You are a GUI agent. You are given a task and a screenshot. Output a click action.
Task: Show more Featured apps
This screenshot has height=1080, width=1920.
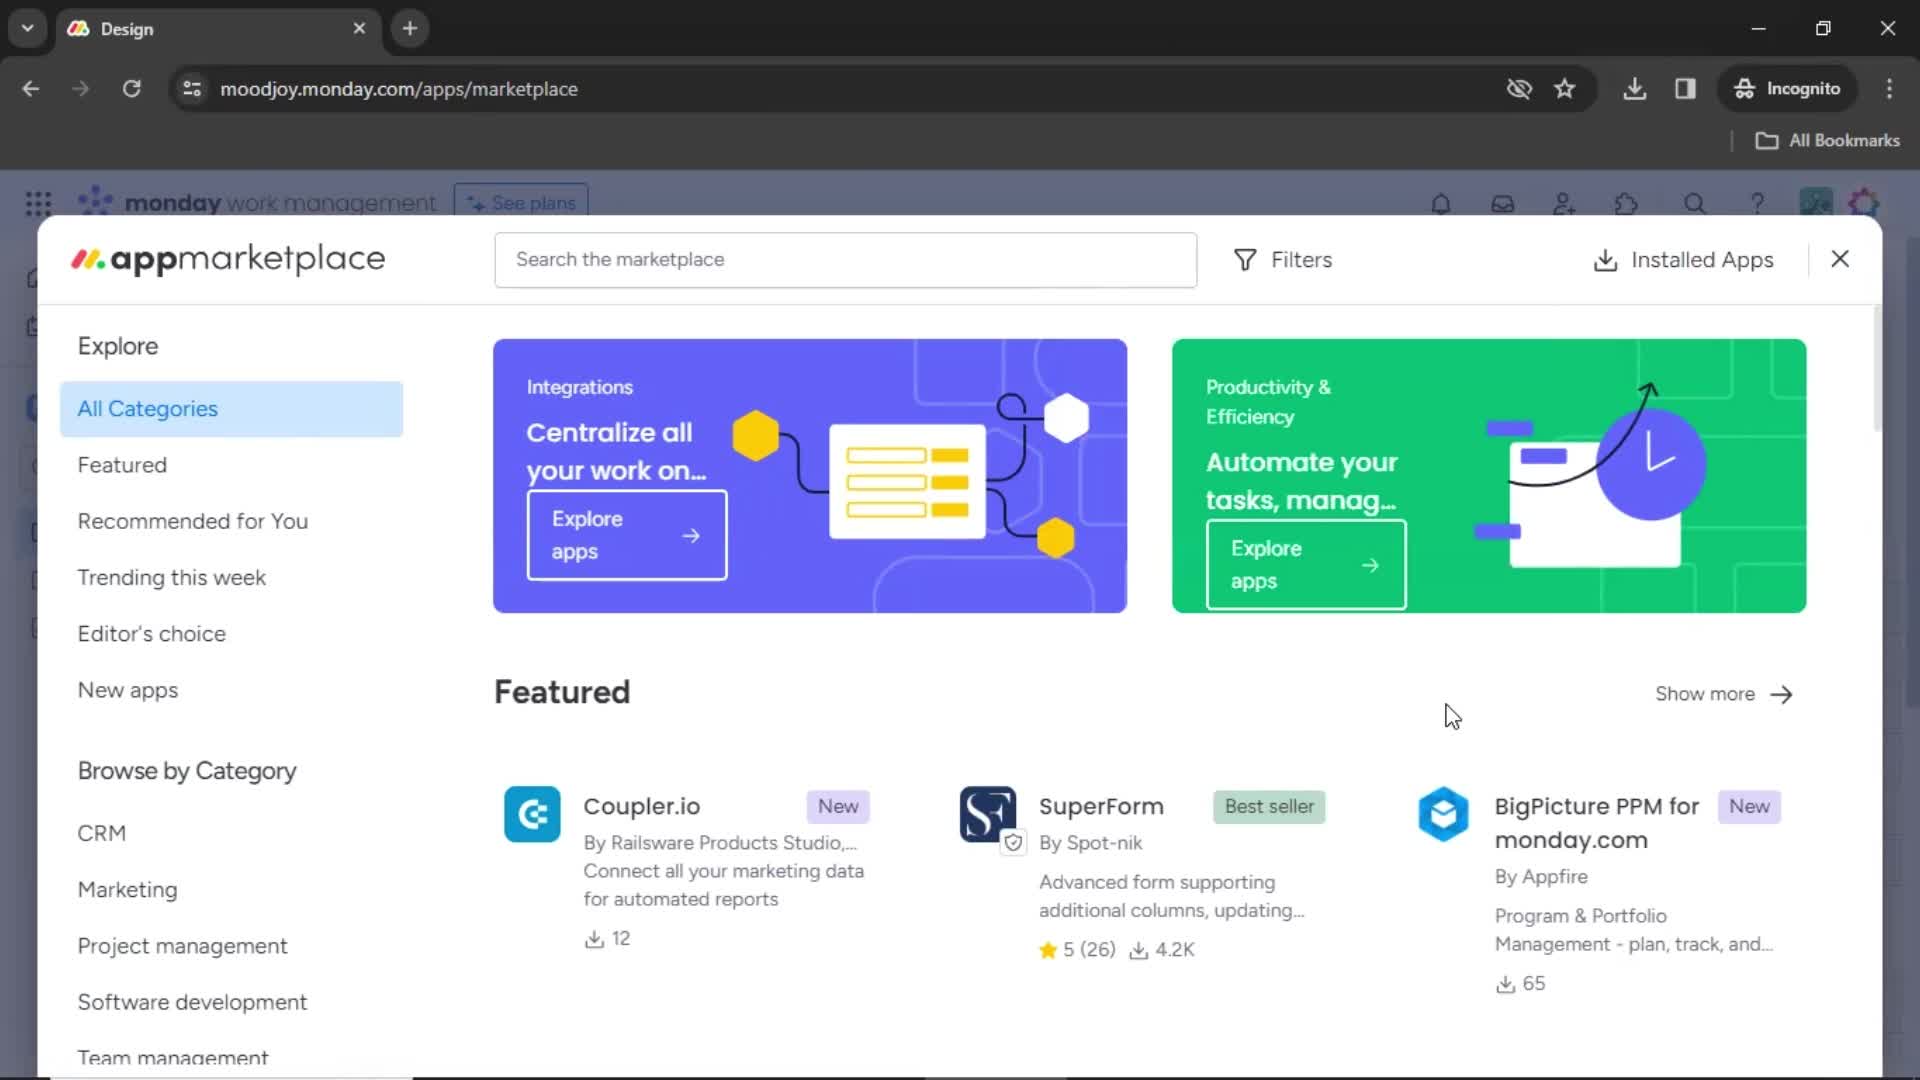click(1726, 692)
